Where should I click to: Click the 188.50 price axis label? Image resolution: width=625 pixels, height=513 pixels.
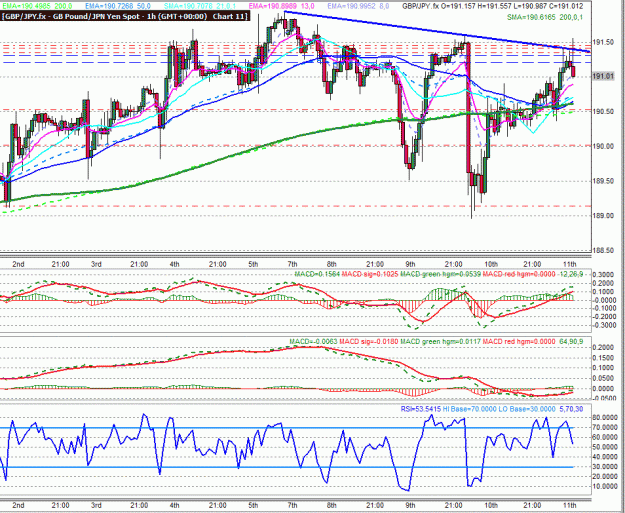coord(603,250)
